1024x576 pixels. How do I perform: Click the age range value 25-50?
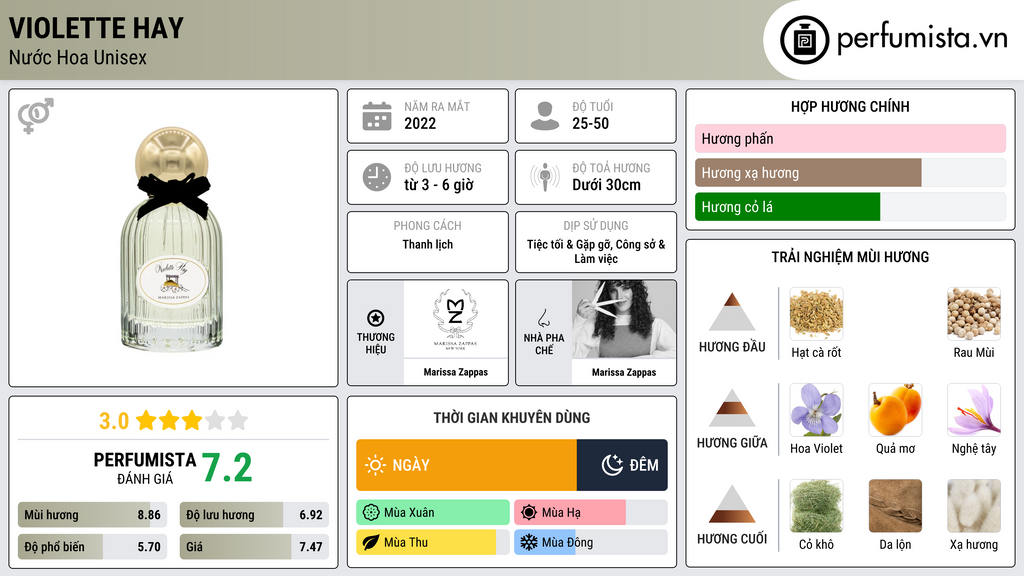590,123
